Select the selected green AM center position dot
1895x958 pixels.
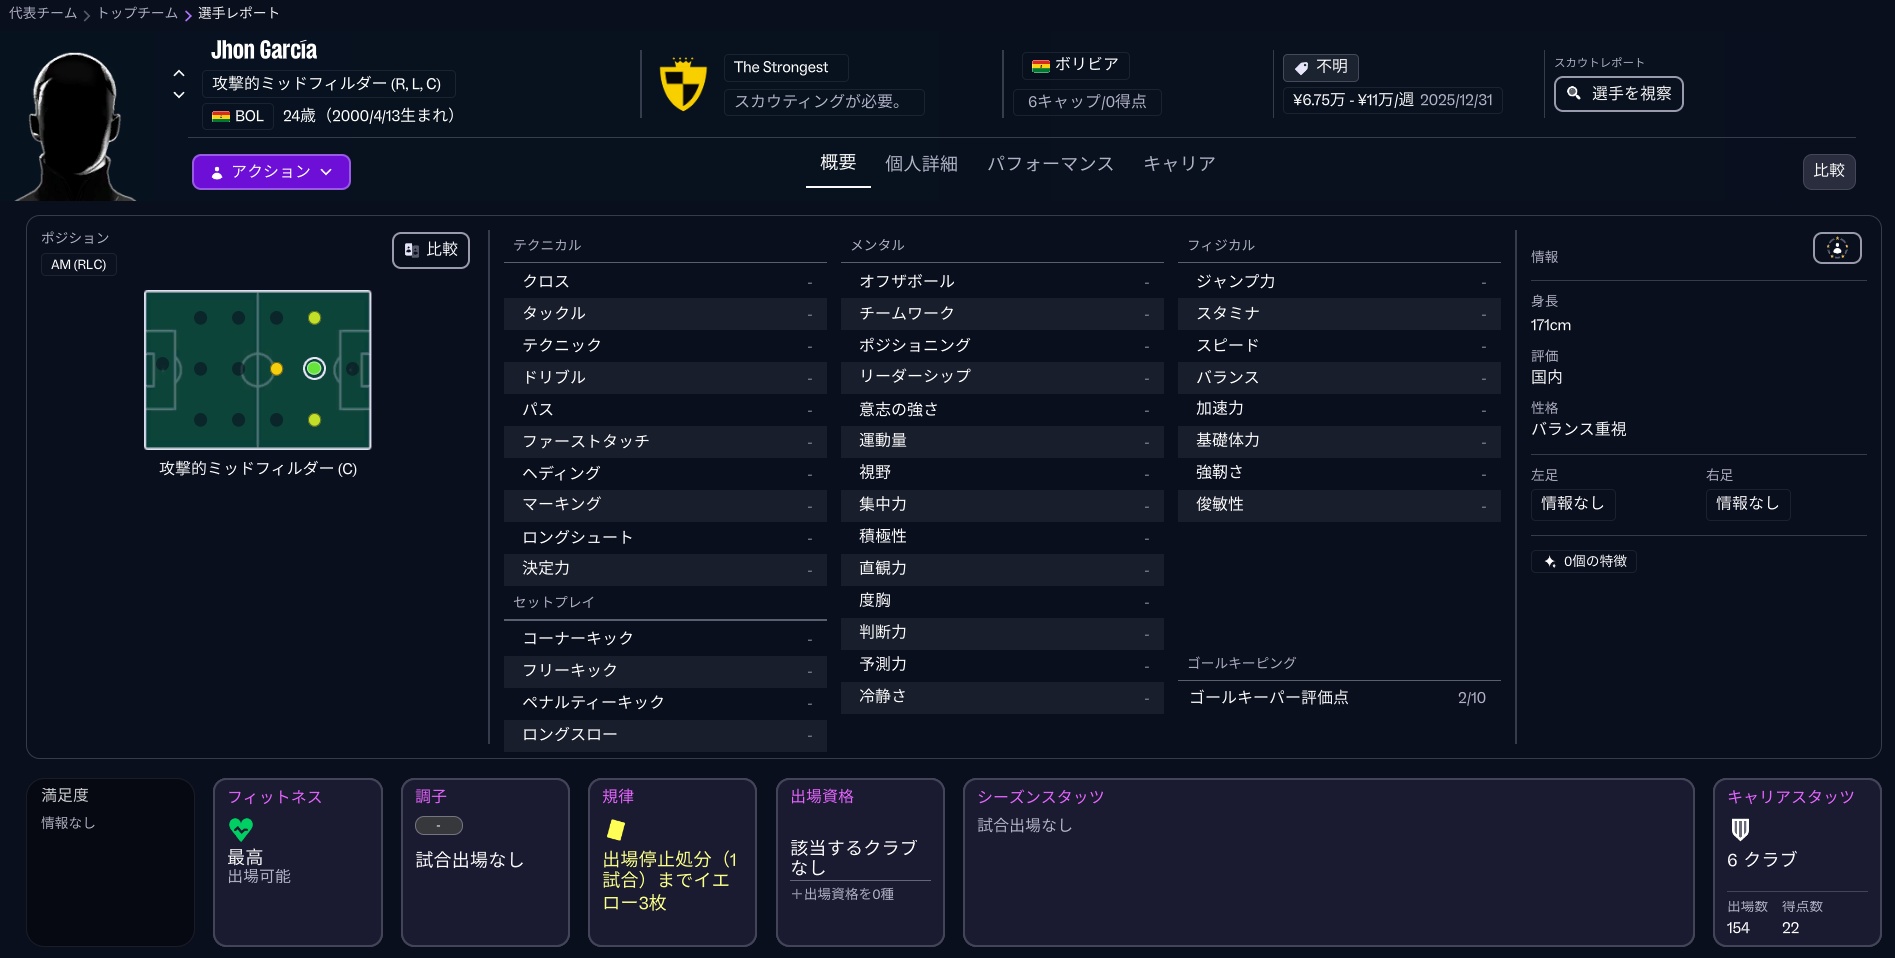(314, 369)
